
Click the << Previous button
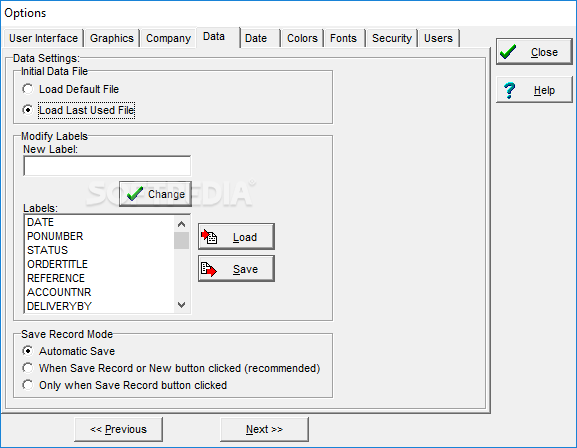(x=118, y=429)
